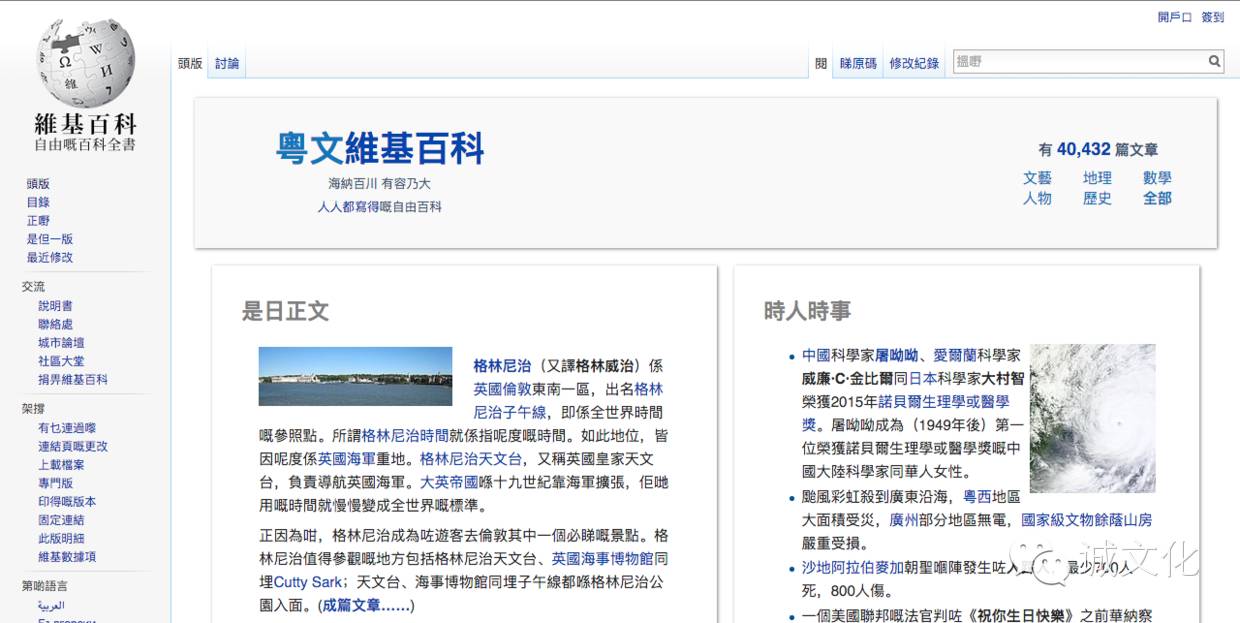Select العربية in the language list
The image size is (1240, 623).
click(x=51, y=606)
